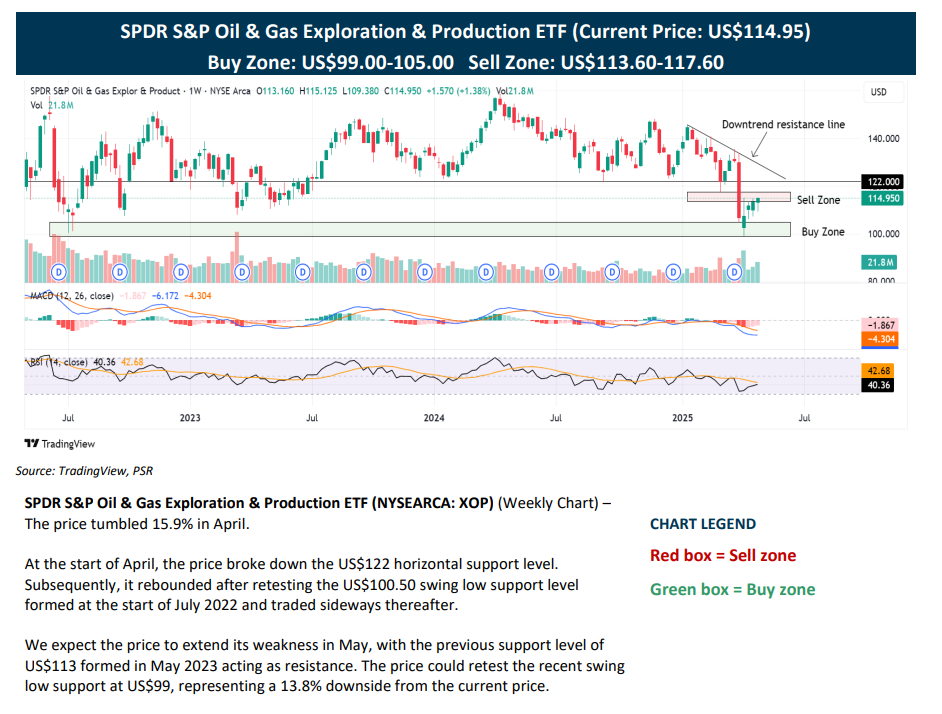Click the line mentioning US$122 horizontal support level
Image resolution: width=942 pixels, height=714 pixels.
click(291, 564)
